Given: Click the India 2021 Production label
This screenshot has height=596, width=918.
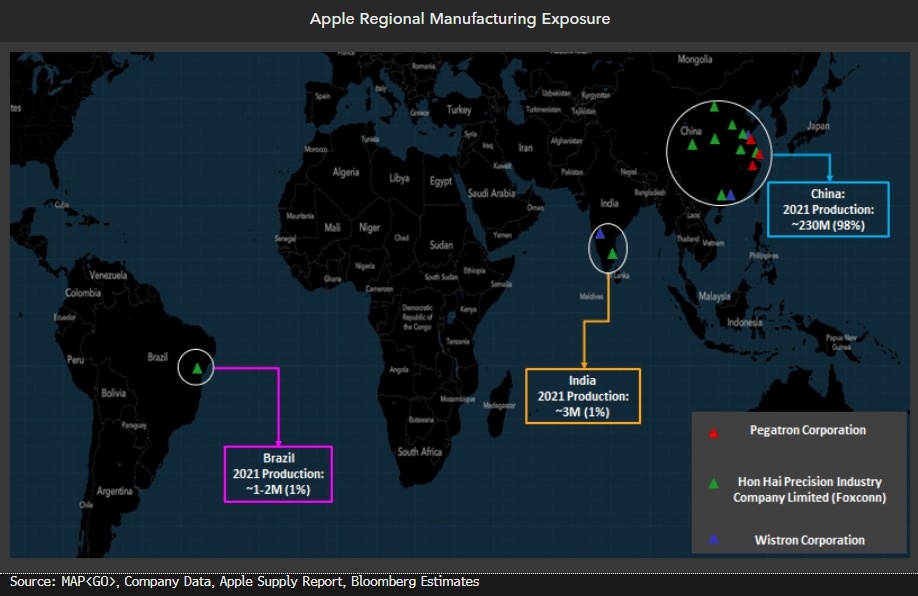Looking at the screenshot, I should [583, 396].
